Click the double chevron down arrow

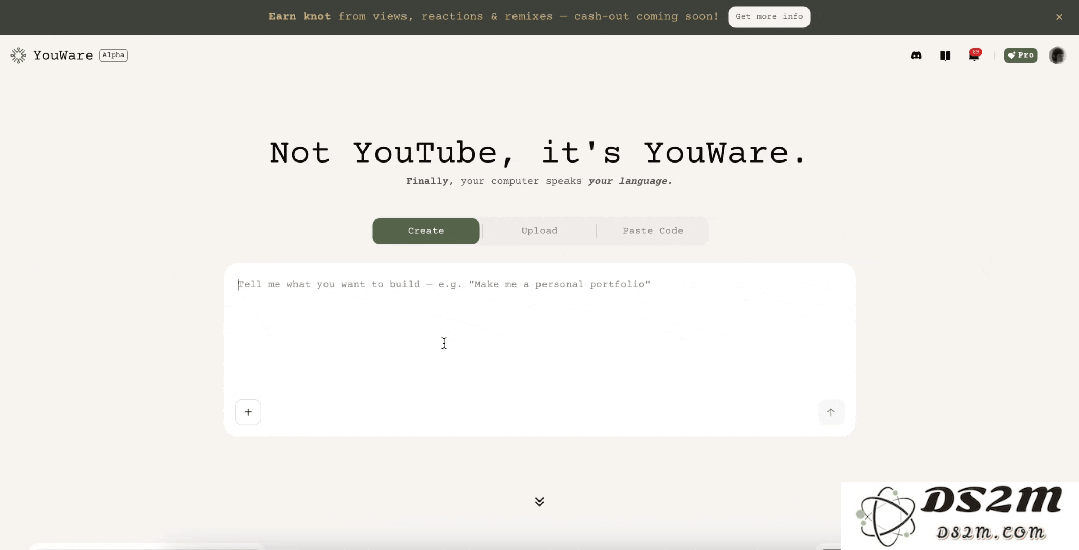(540, 501)
